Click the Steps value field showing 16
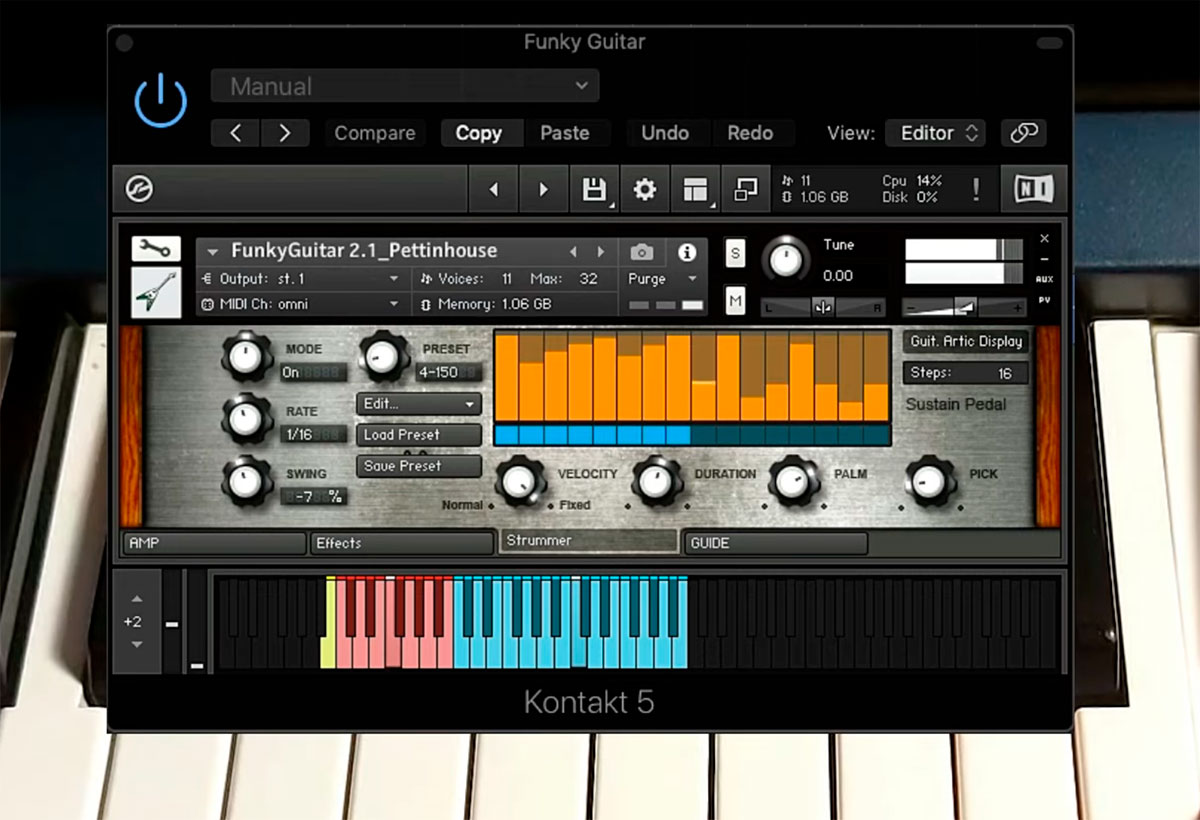 tap(966, 373)
